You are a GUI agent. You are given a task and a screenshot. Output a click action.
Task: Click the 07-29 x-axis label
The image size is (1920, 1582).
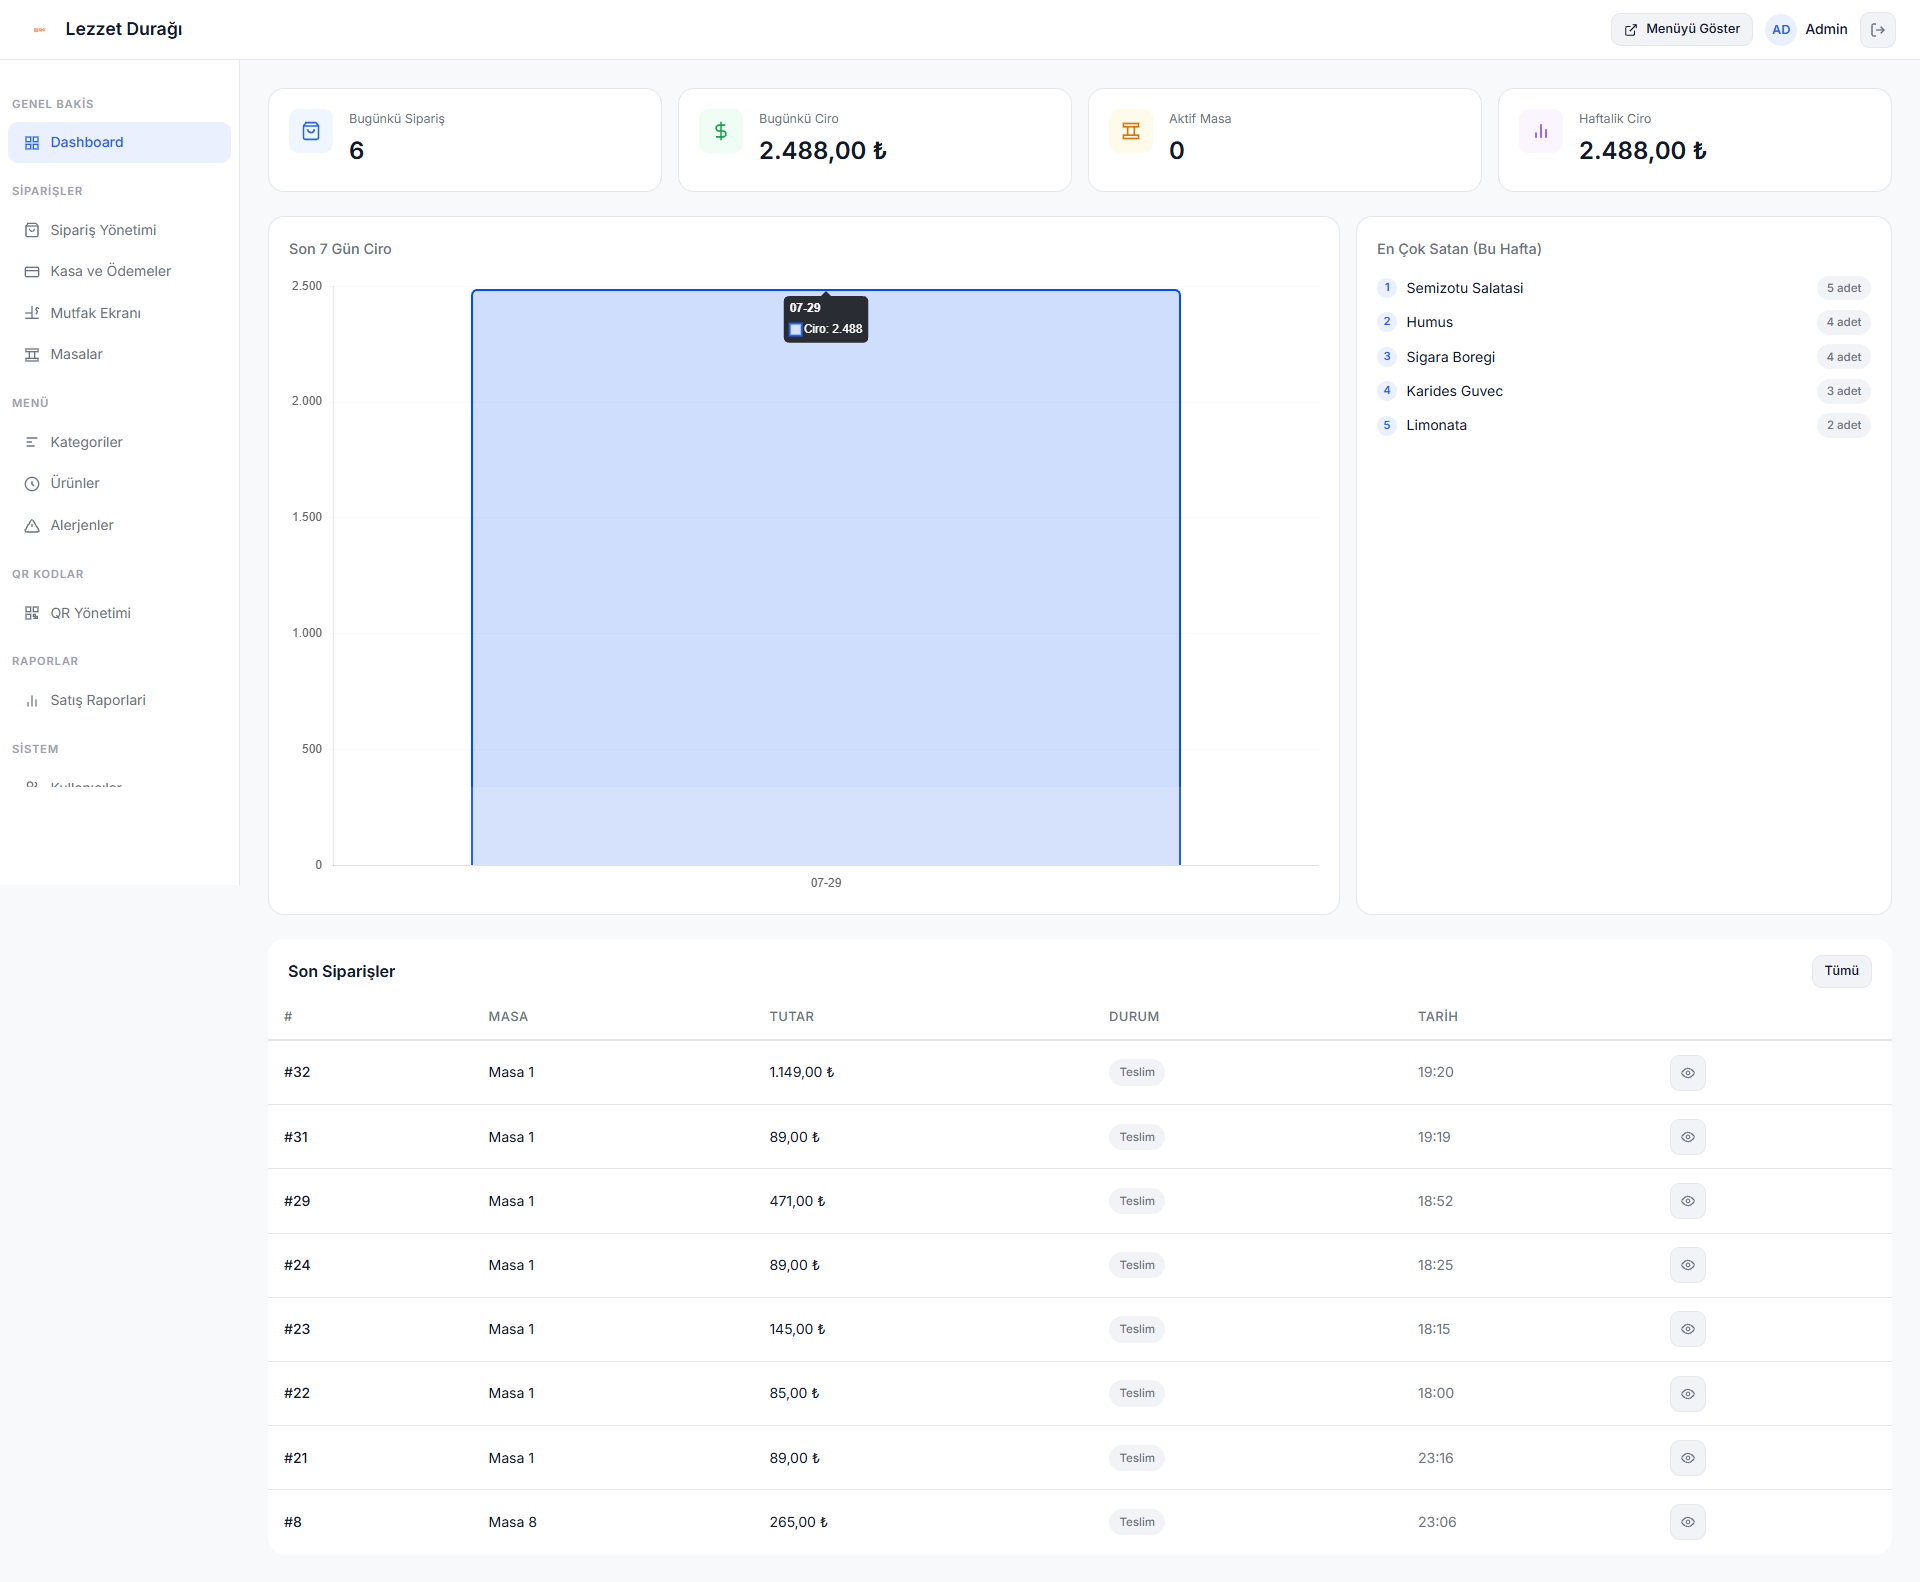(x=826, y=883)
